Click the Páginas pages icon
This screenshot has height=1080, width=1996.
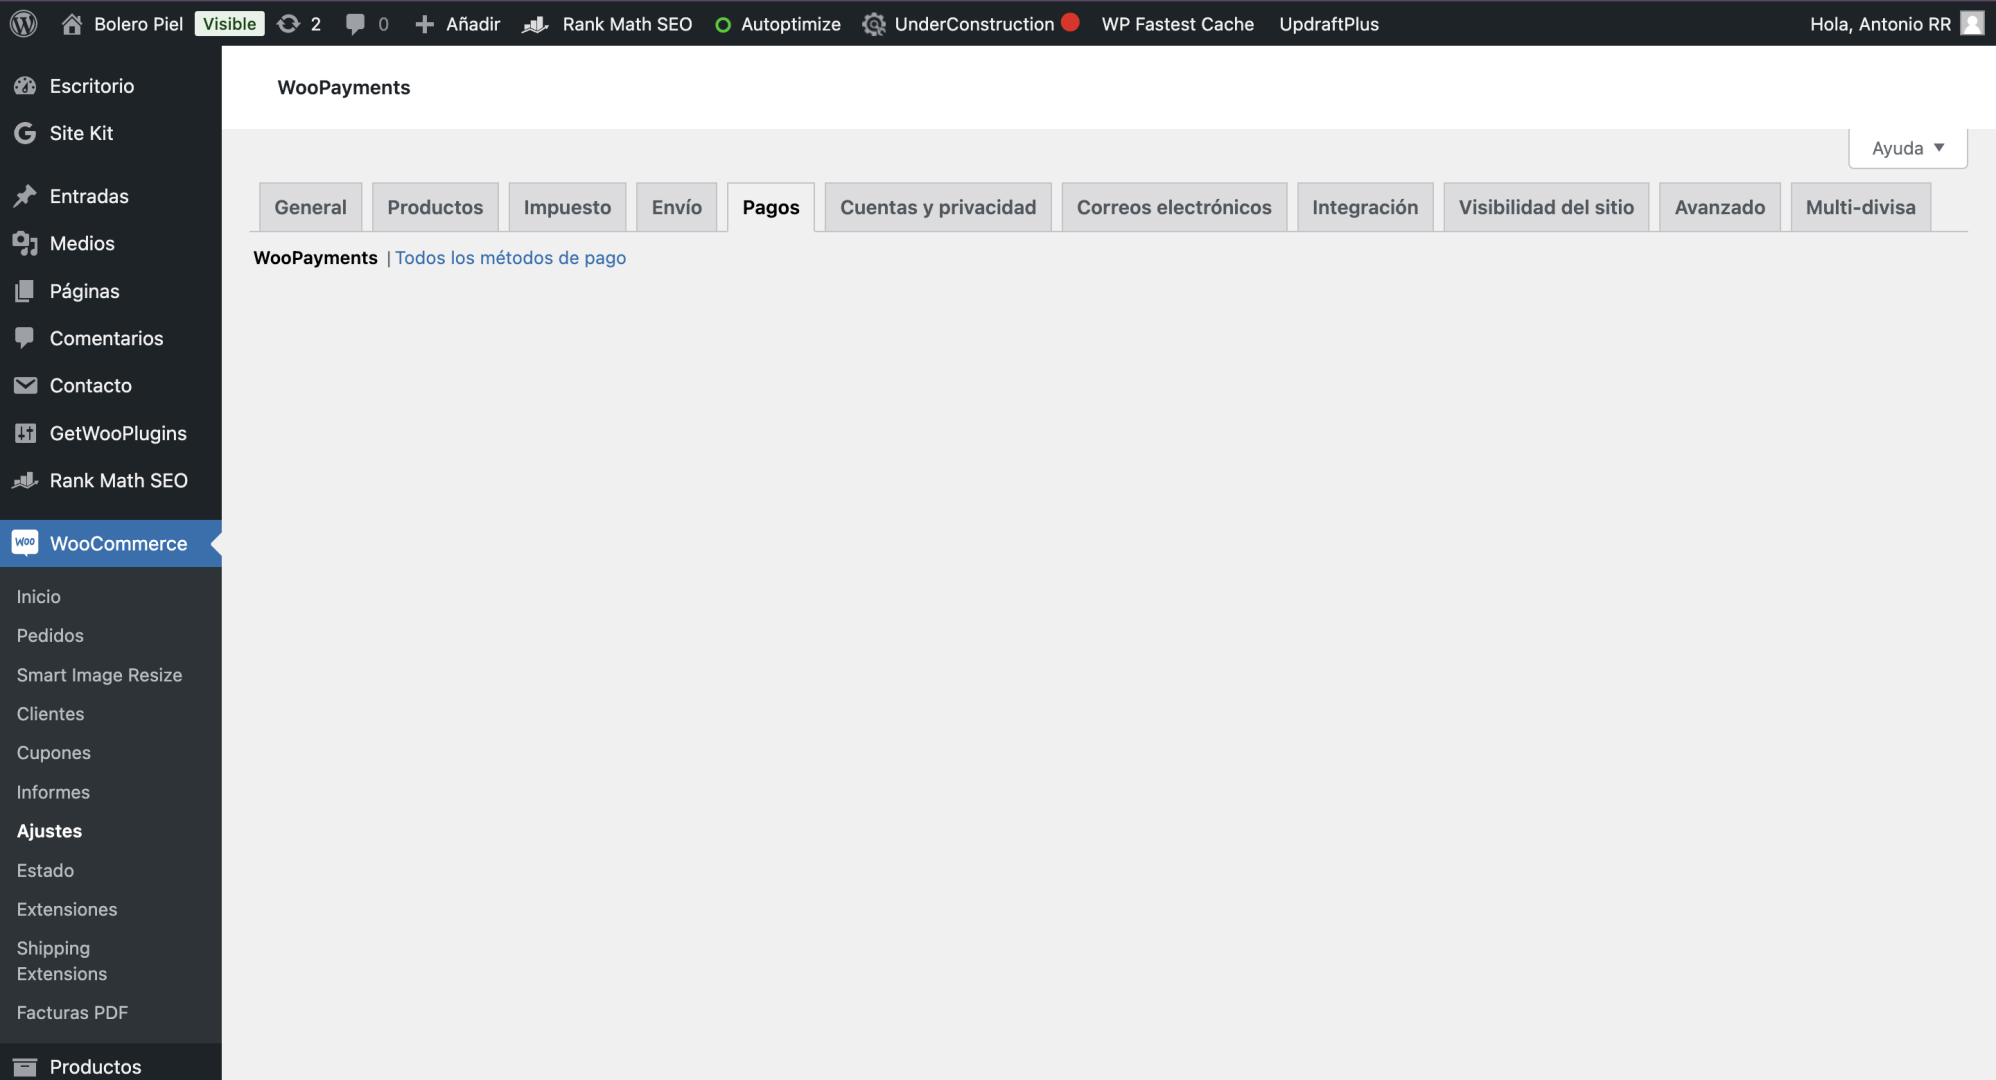[x=25, y=291]
